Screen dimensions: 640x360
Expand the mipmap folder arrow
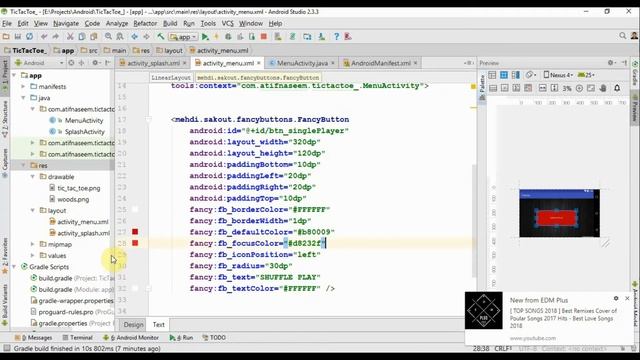click(x=33, y=244)
